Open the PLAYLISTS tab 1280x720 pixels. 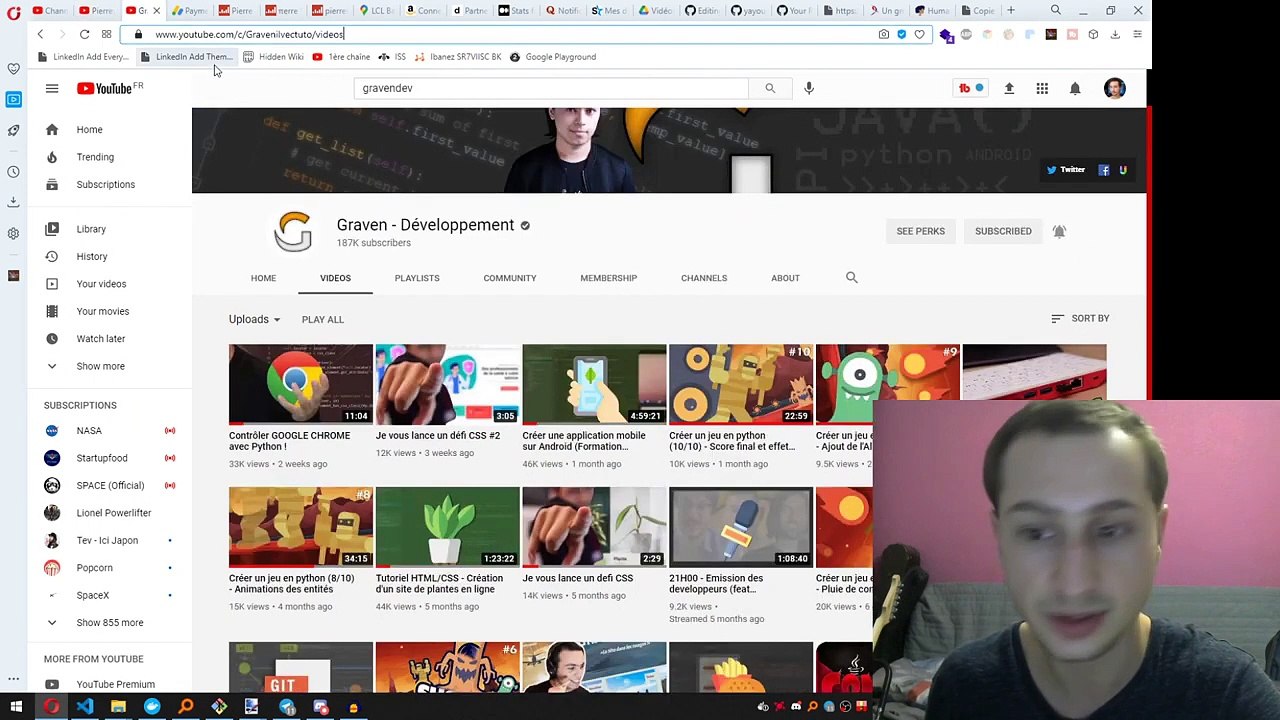coord(417,278)
